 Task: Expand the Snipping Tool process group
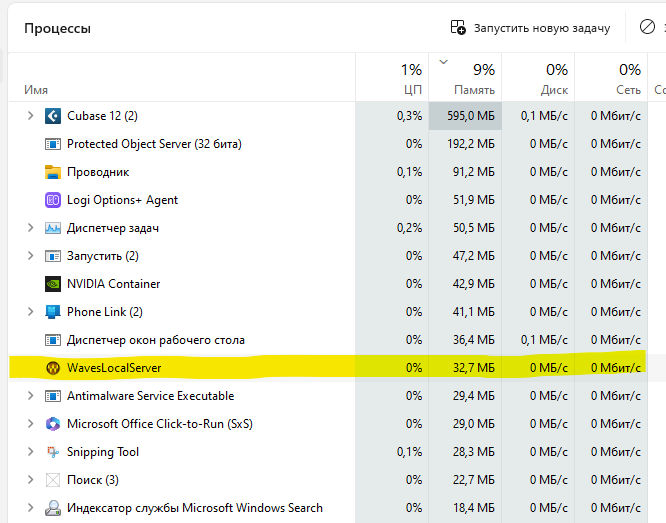[x=30, y=452]
